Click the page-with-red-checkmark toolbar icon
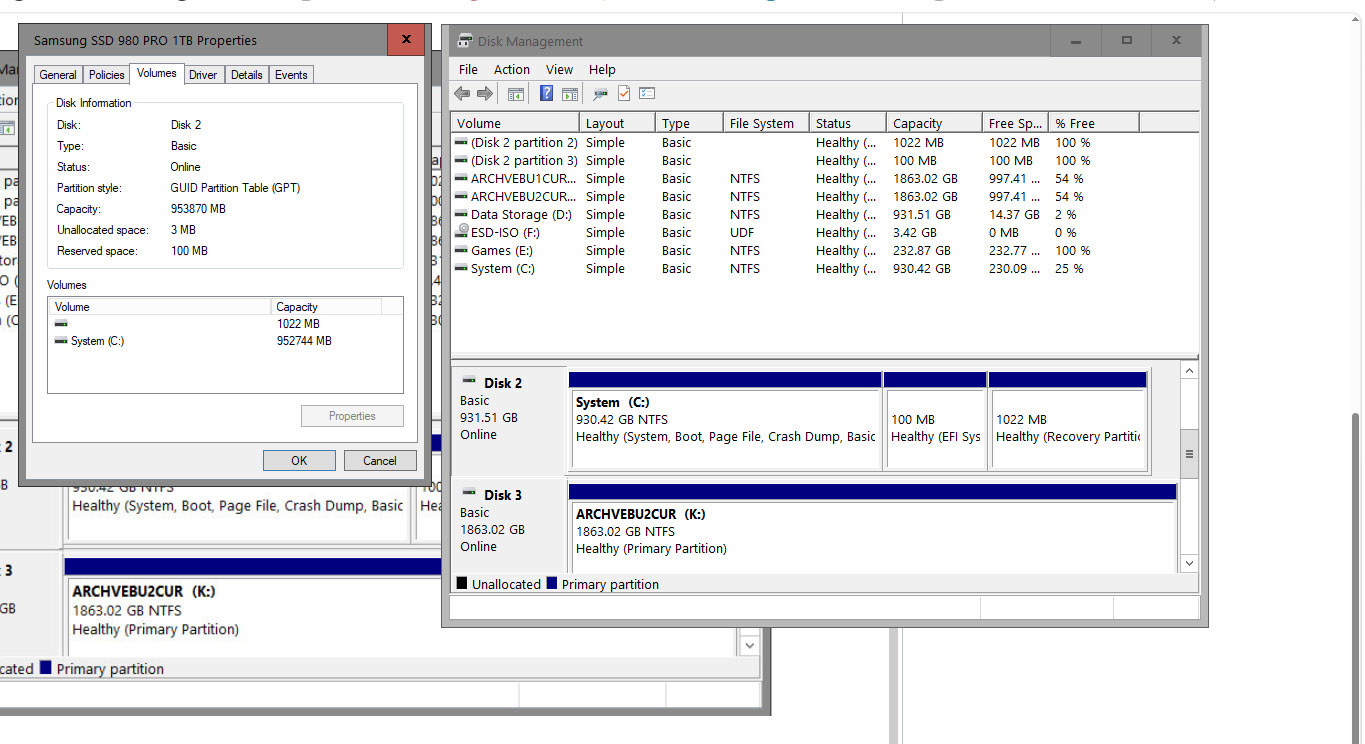Viewport: 1365px width, 744px height. pos(624,94)
